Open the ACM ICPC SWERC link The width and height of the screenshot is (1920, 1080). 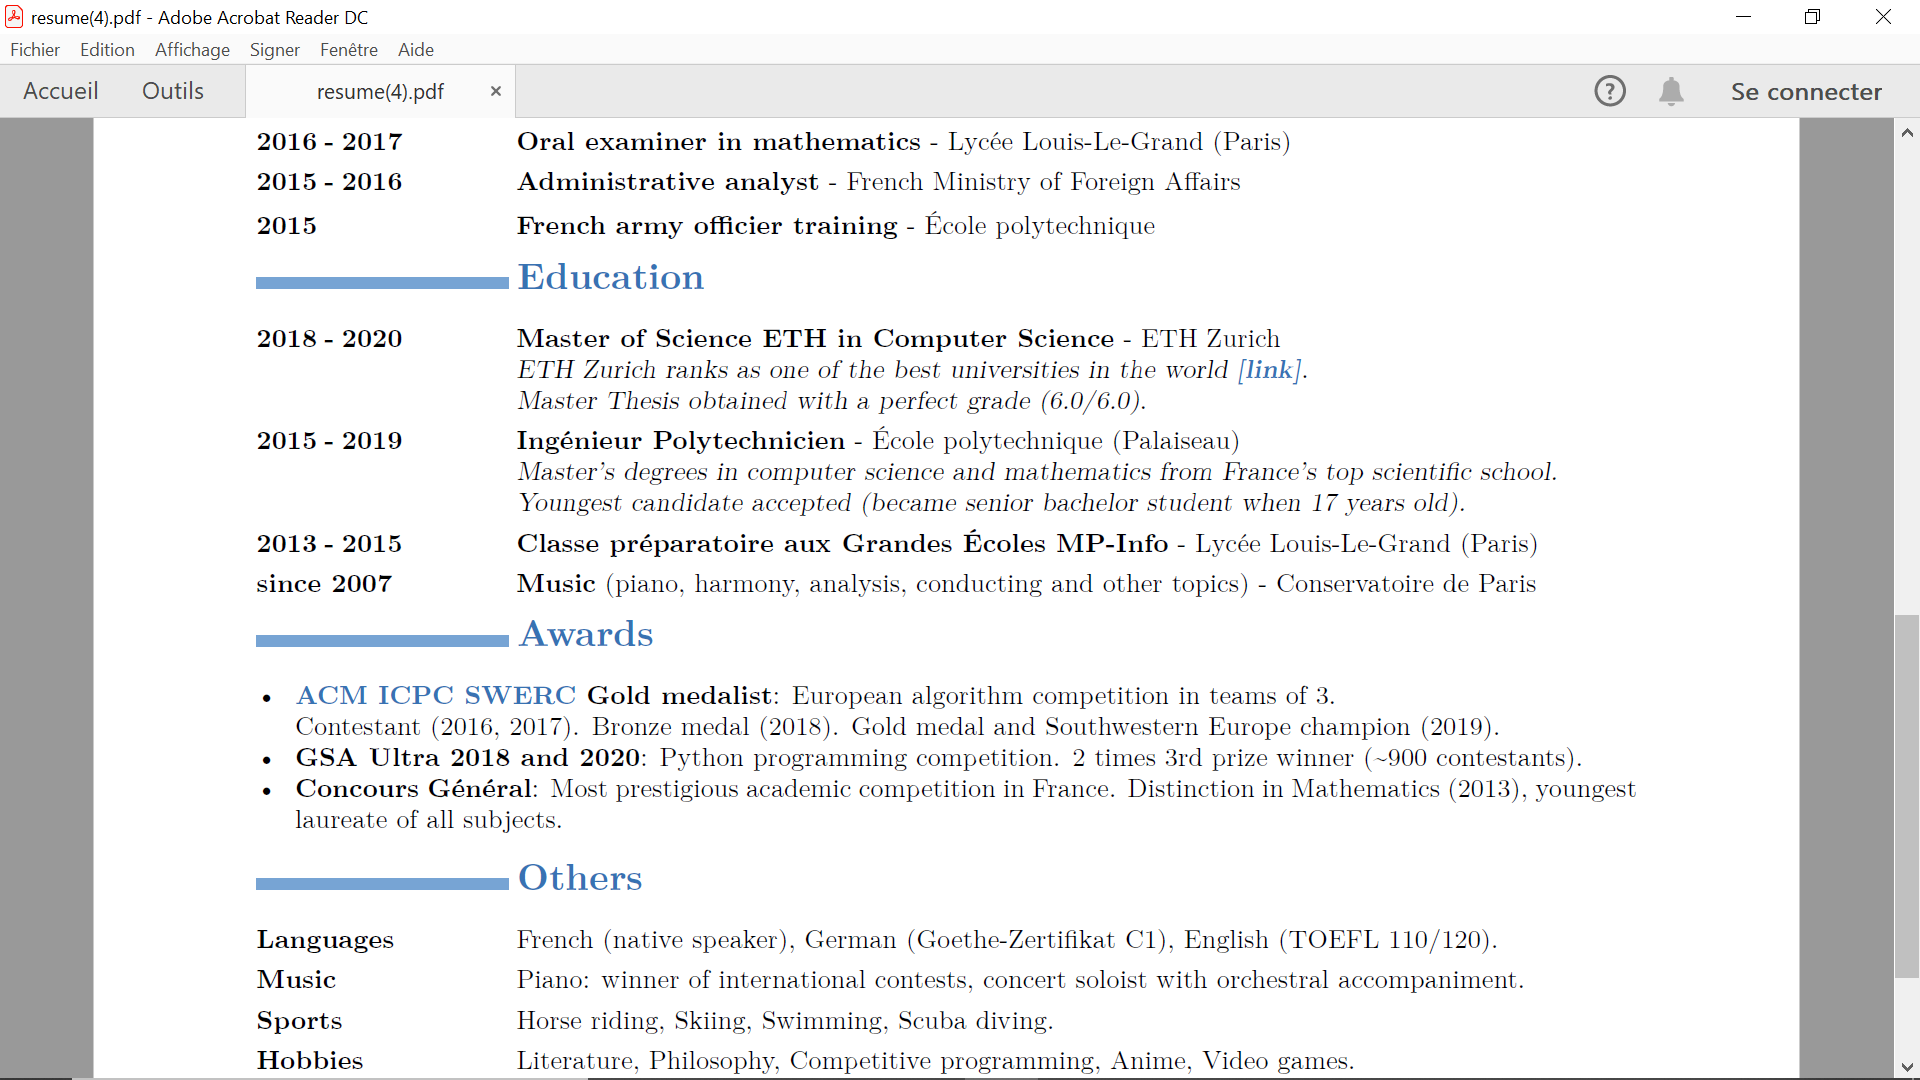436,695
